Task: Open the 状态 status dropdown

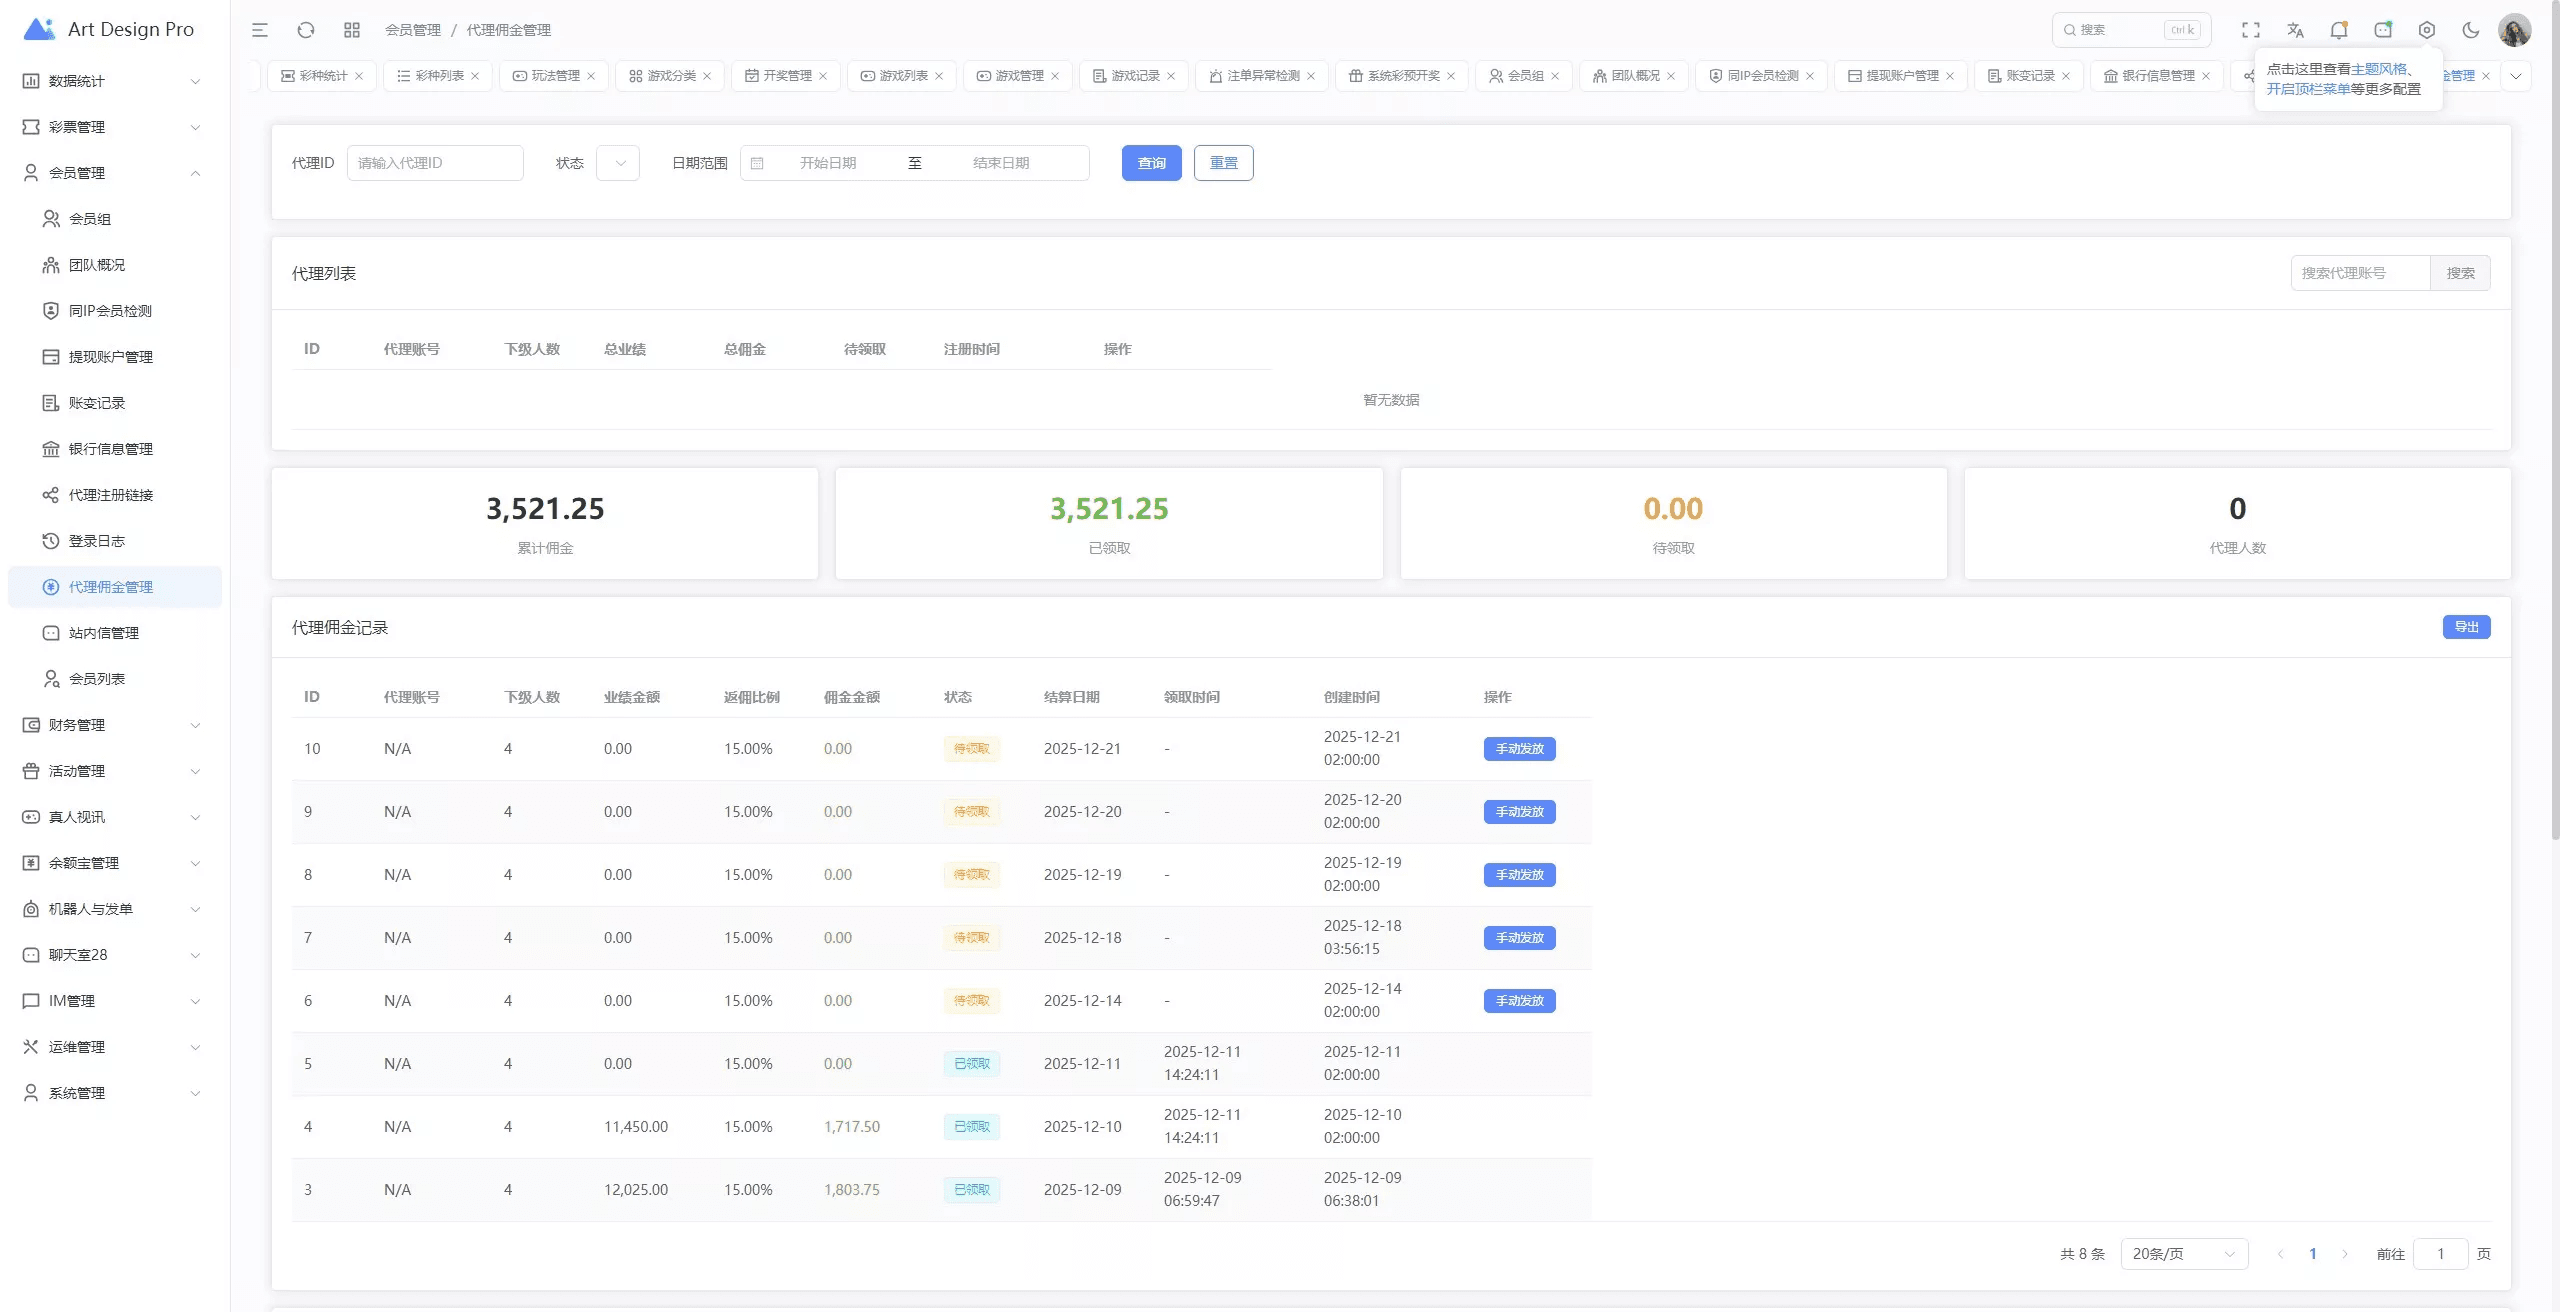Action: pos(618,163)
